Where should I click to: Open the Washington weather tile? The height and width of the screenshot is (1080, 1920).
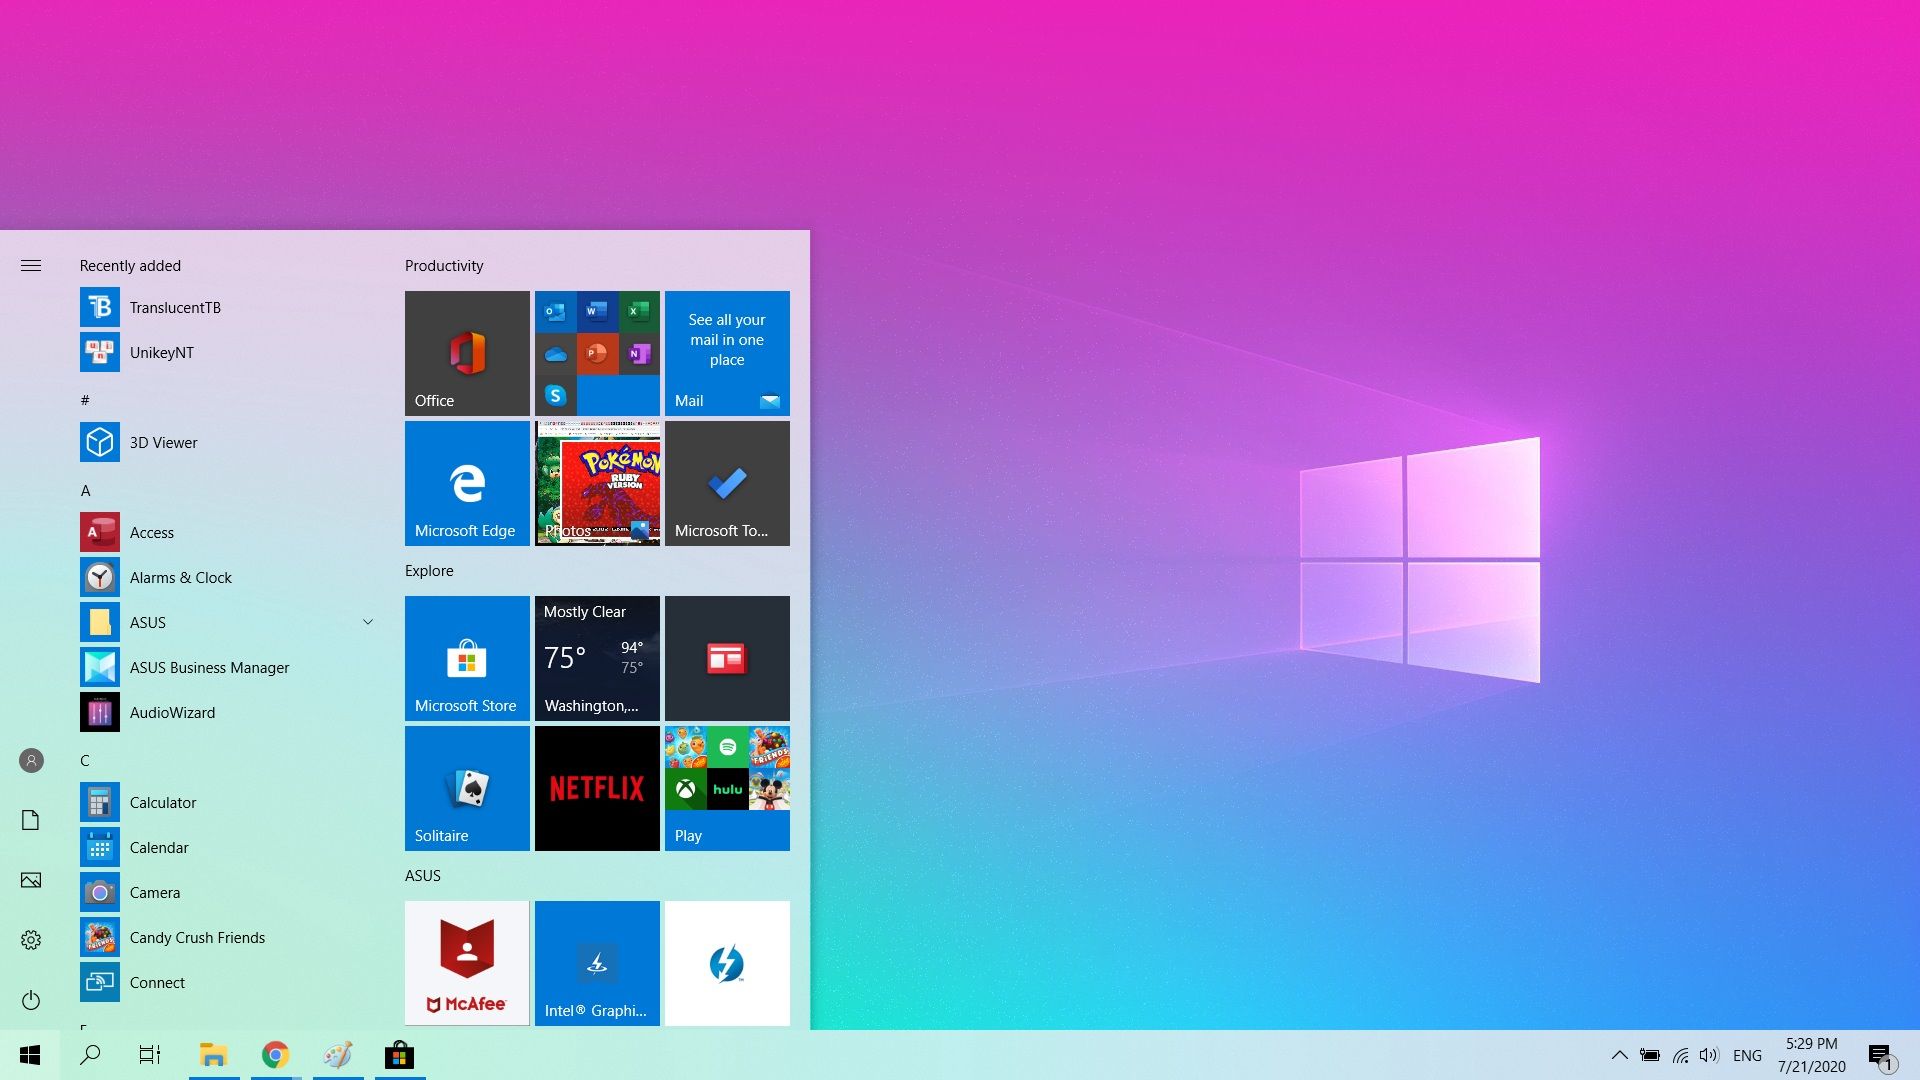597,658
